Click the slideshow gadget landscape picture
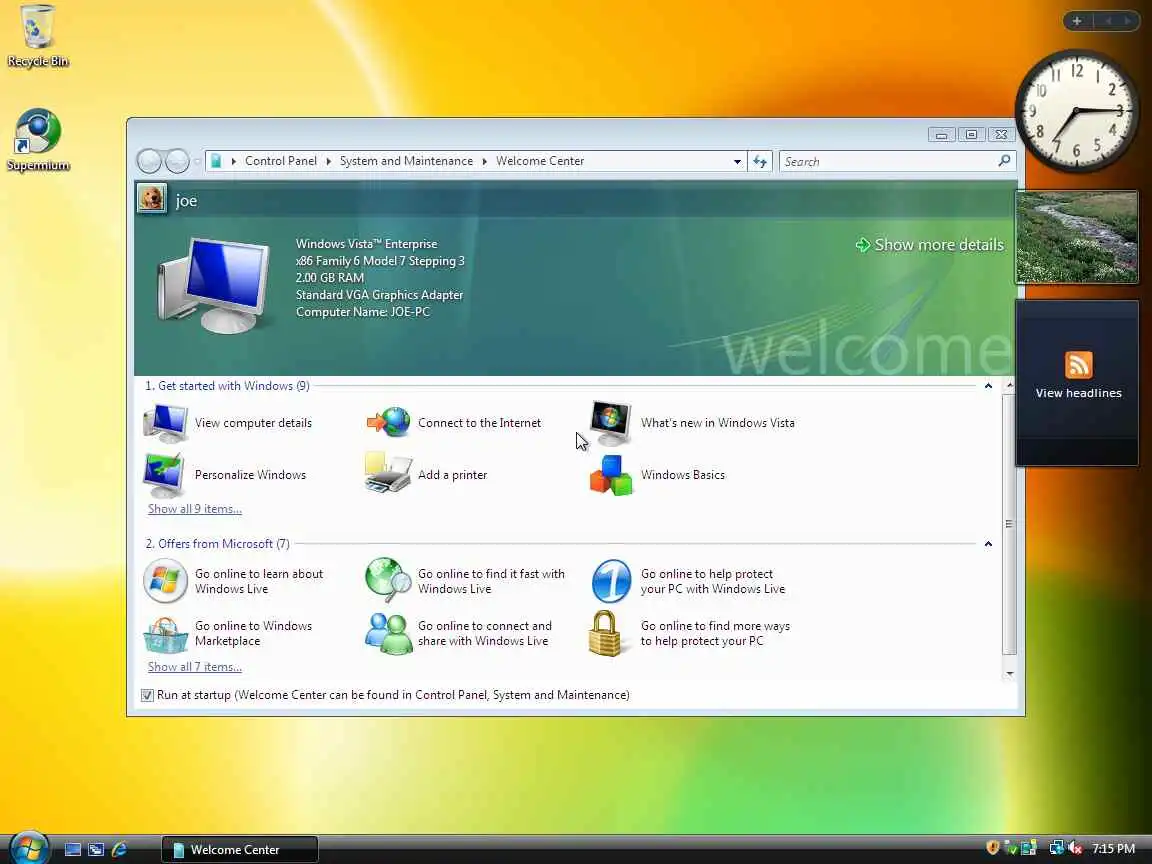 1076,237
